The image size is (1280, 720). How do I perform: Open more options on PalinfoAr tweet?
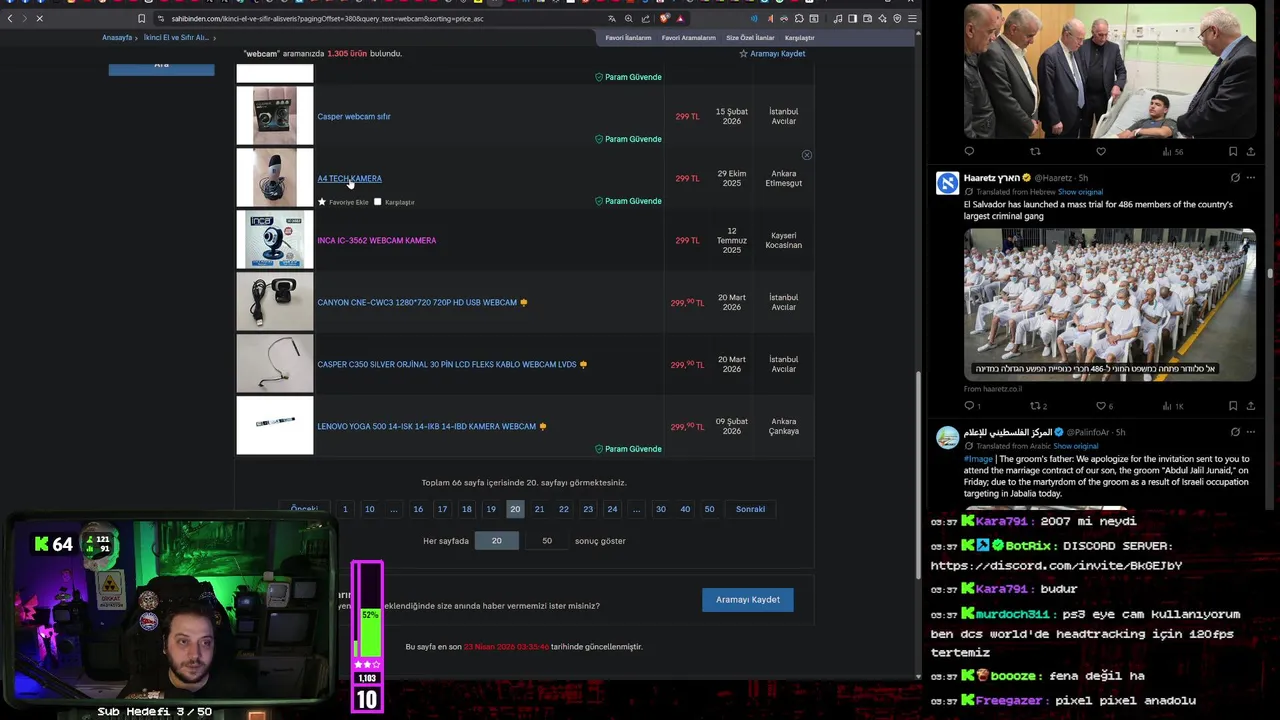pos(1250,432)
